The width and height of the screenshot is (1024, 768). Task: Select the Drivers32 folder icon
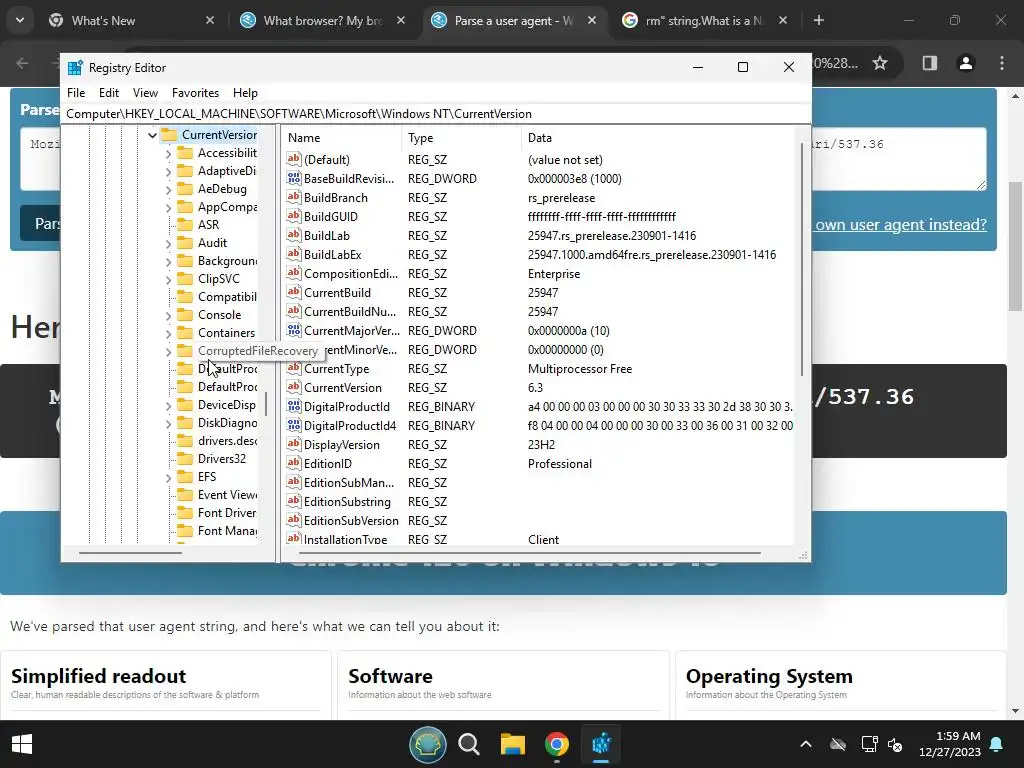tap(185, 458)
